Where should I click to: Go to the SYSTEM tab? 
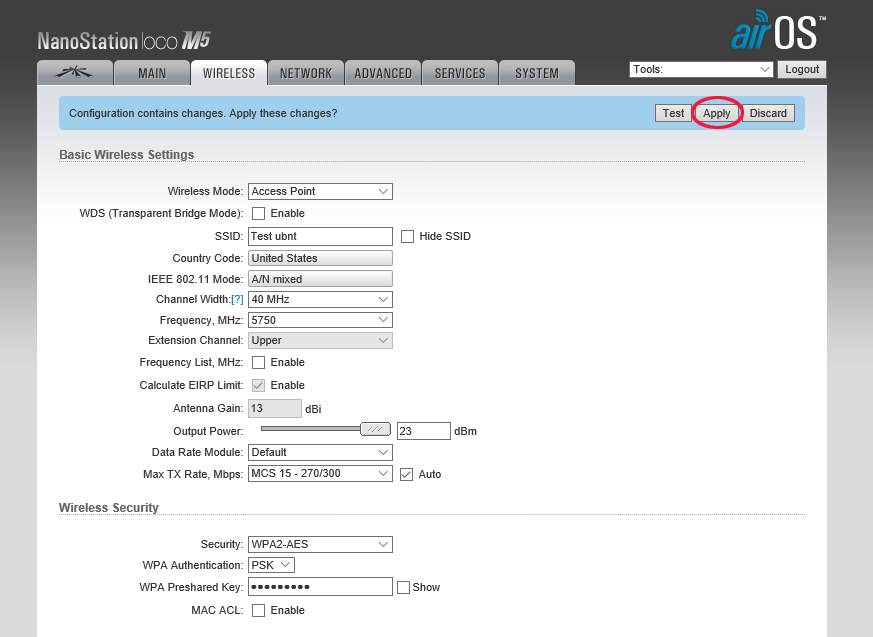click(x=537, y=73)
